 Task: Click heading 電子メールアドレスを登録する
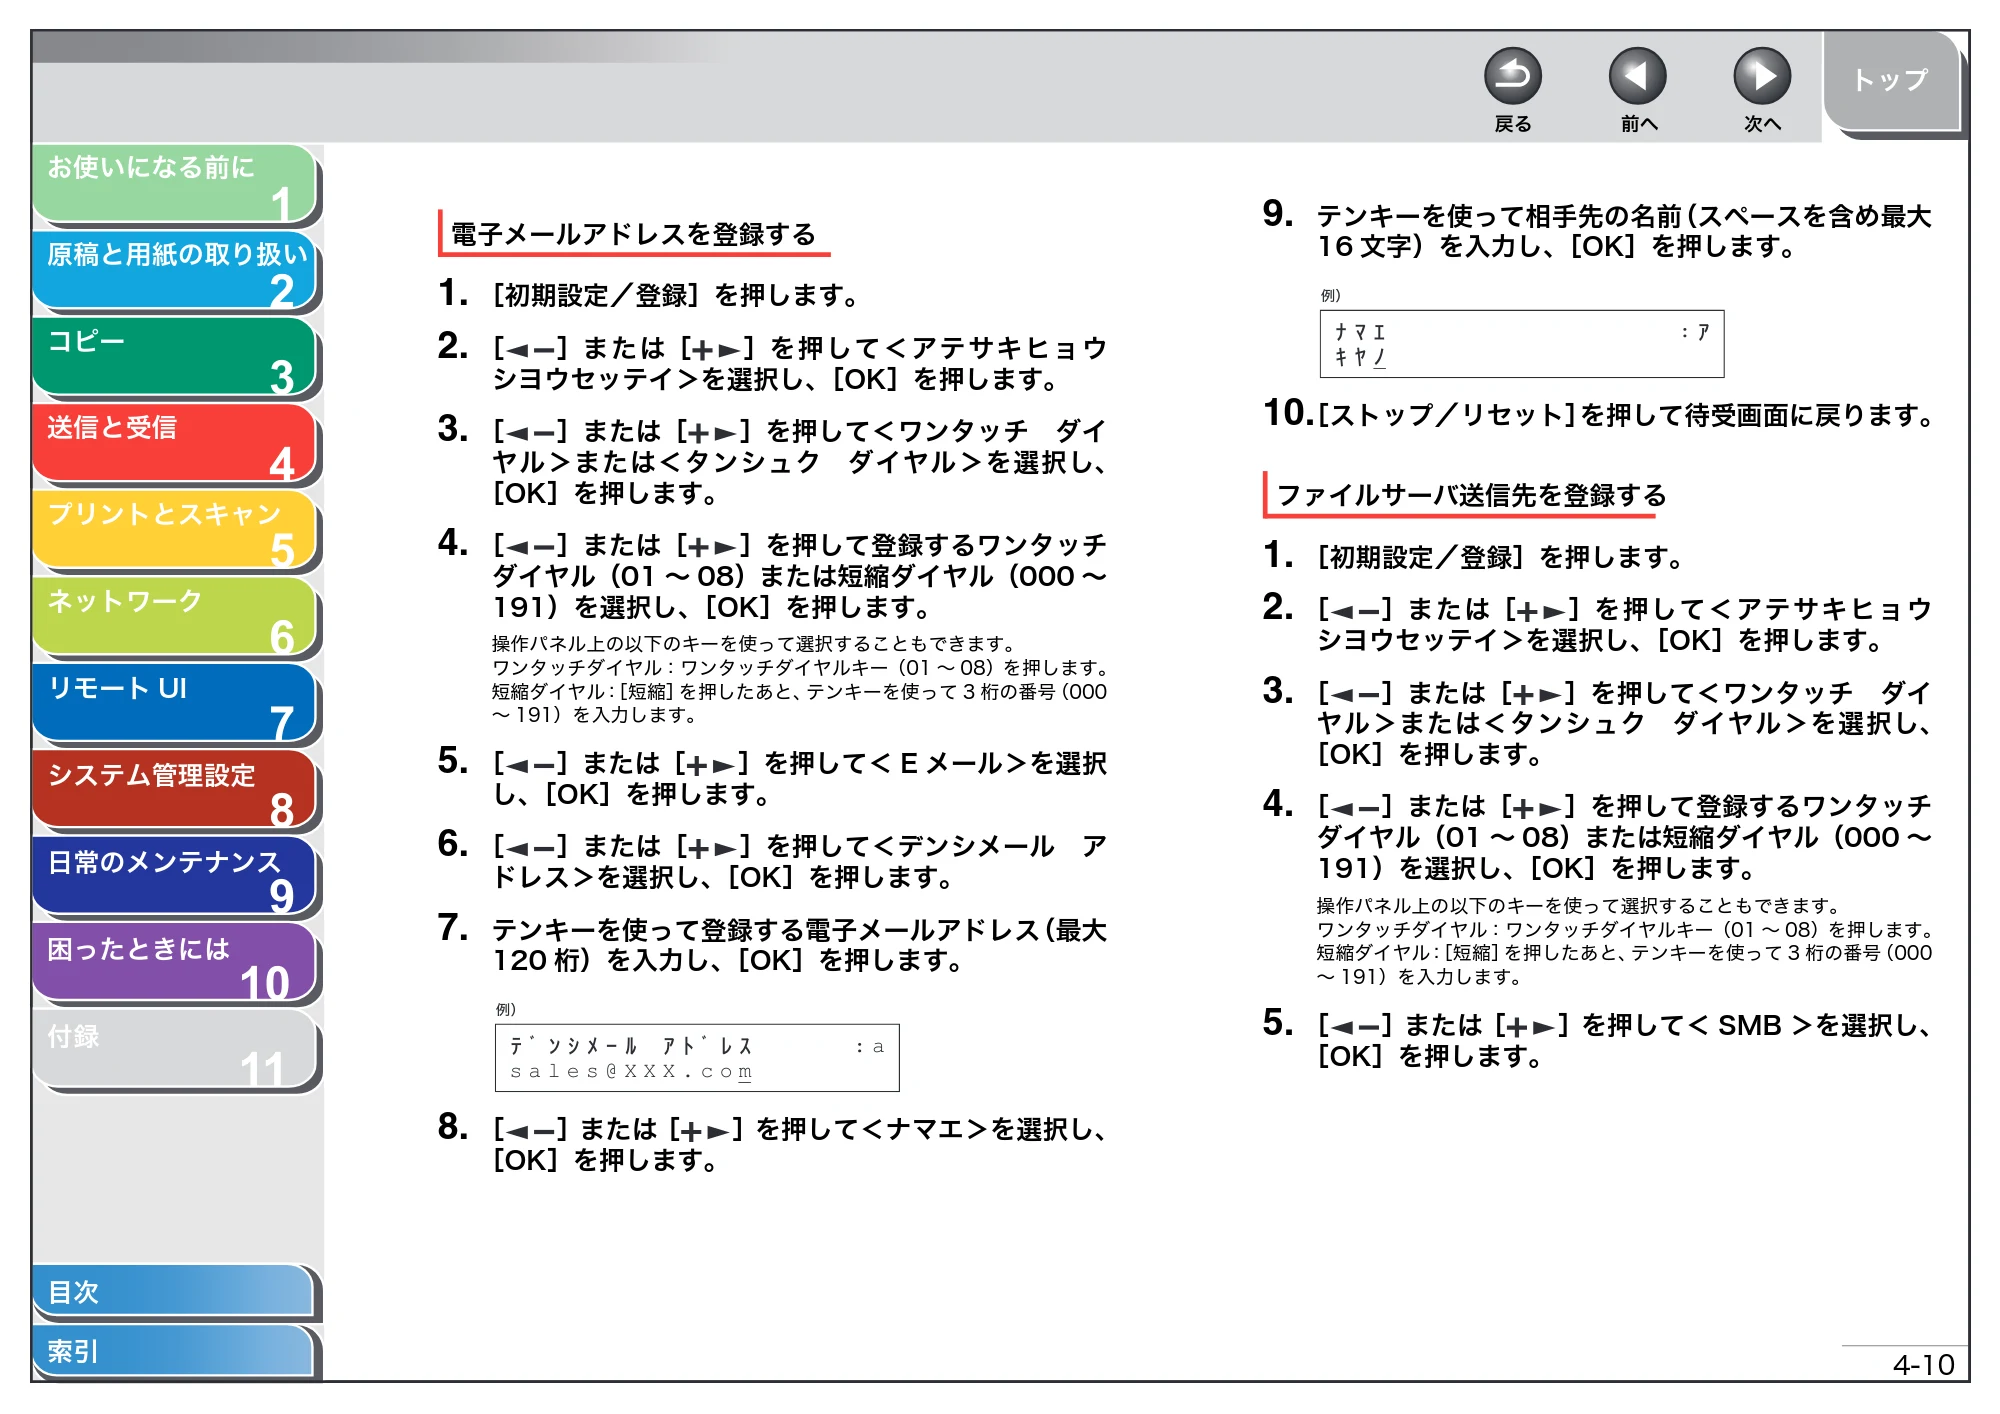click(633, 234)
